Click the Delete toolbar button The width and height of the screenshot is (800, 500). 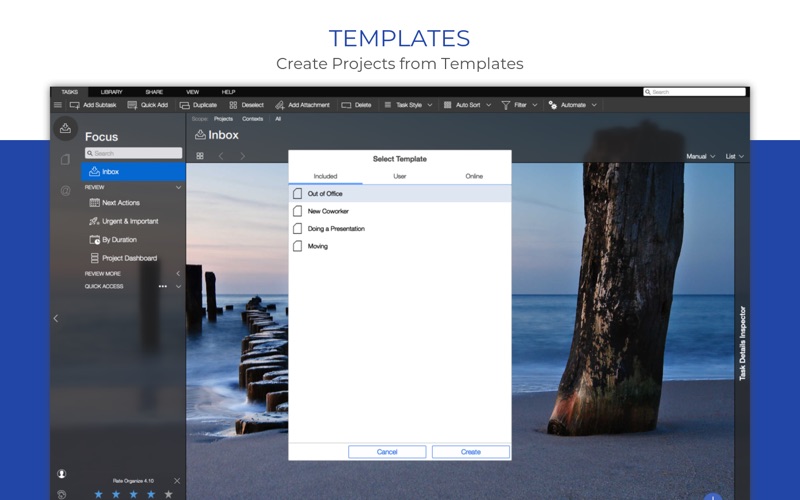356,105
